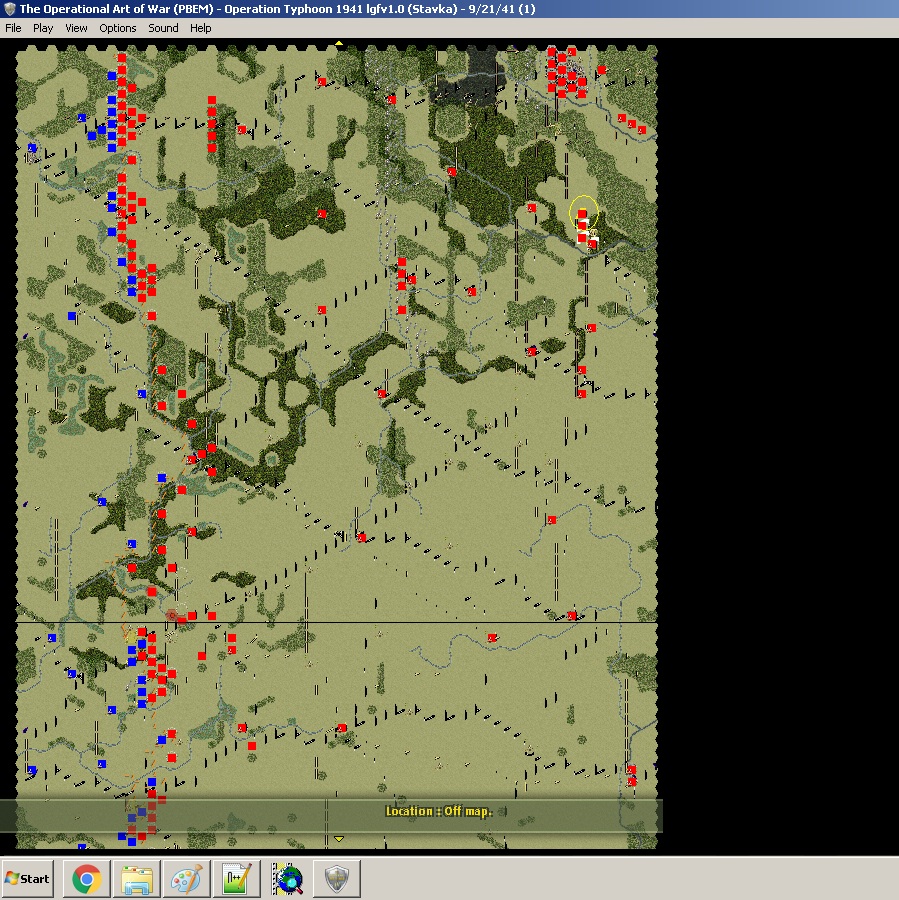This screenshot has width=899, height=900.
Task: Click the yellow down arrow at map bottom
Action: point(339,839)
